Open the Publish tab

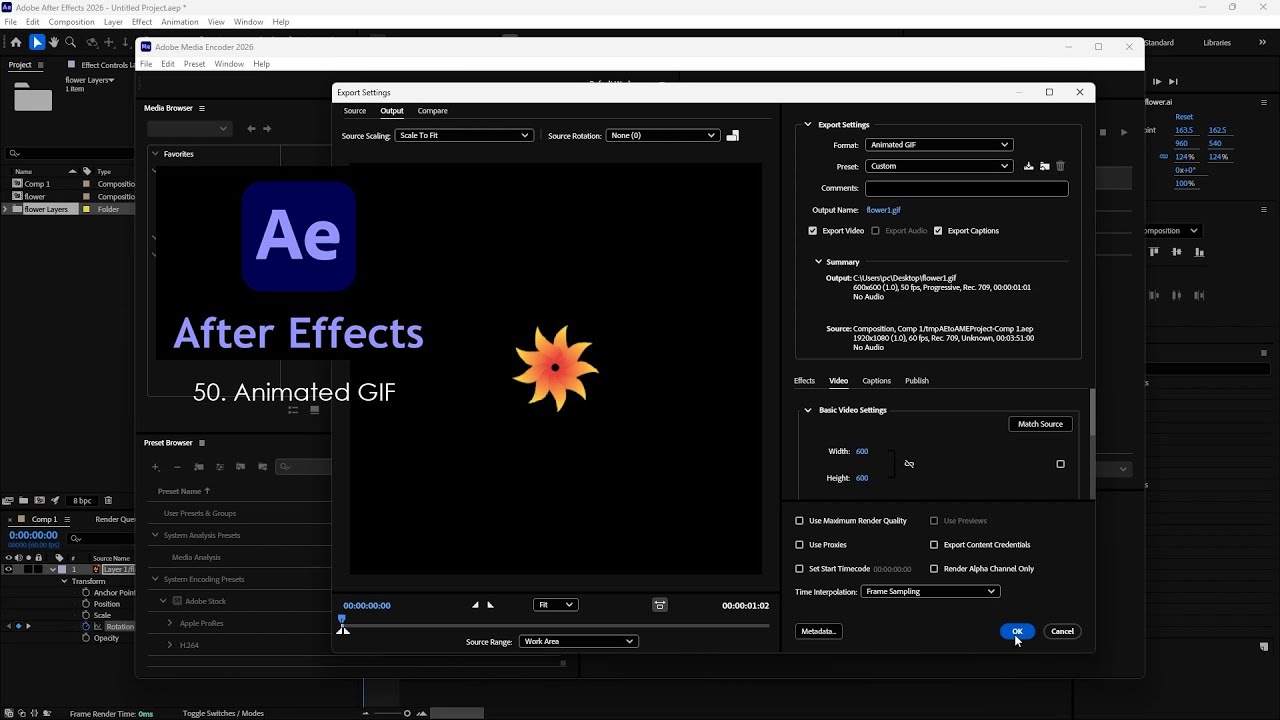917,381
